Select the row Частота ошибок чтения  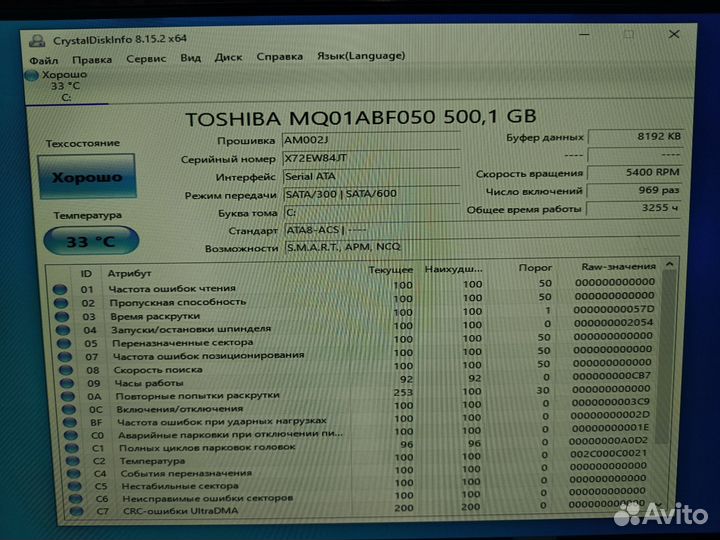pyautogui.click(x=356, y=287)
